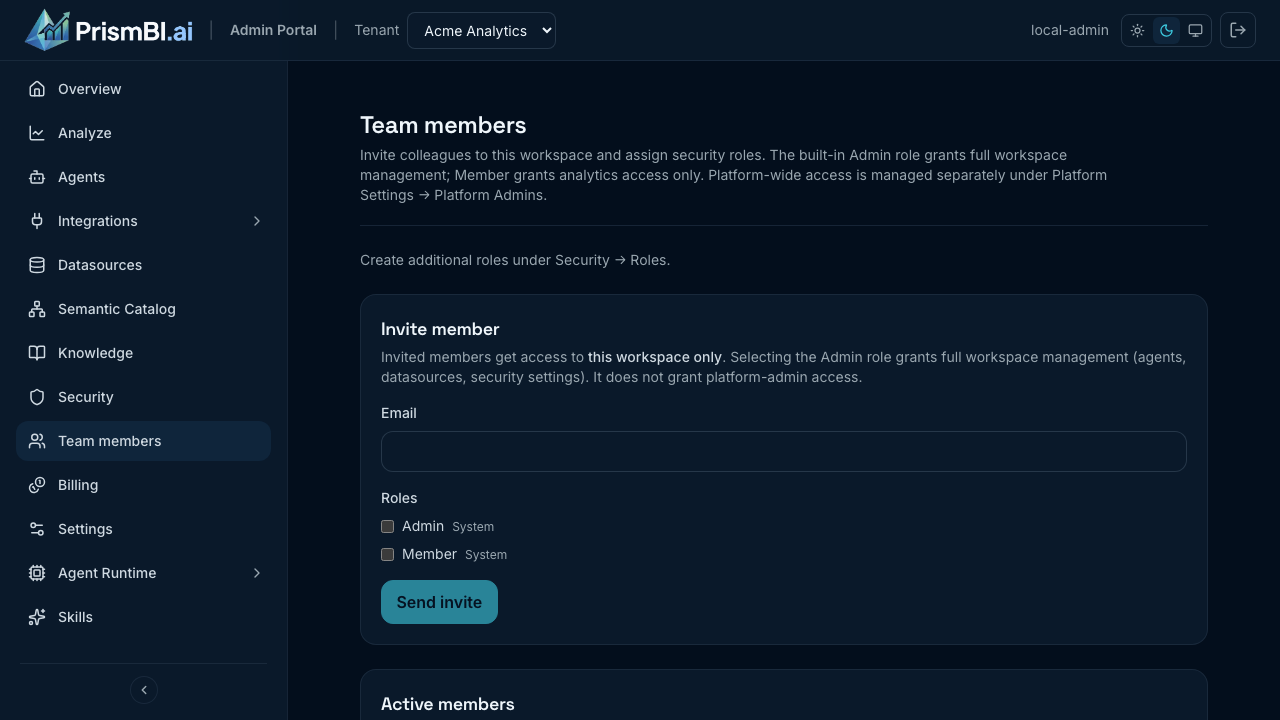Check the Admin role checkbox
Screen dimensions: 1280x720
pyautogui.click(x=388, y=526)
